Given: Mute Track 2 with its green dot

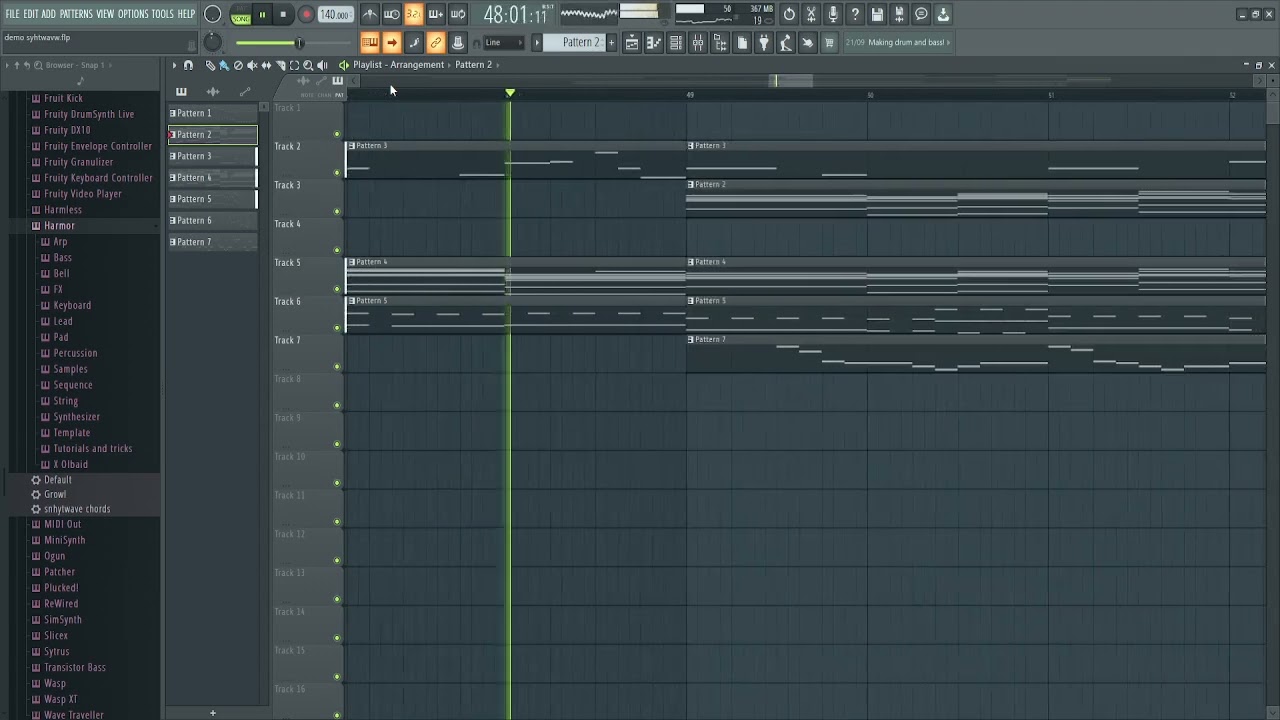Looking at the screenshot, I should click(x=337, y=173).
